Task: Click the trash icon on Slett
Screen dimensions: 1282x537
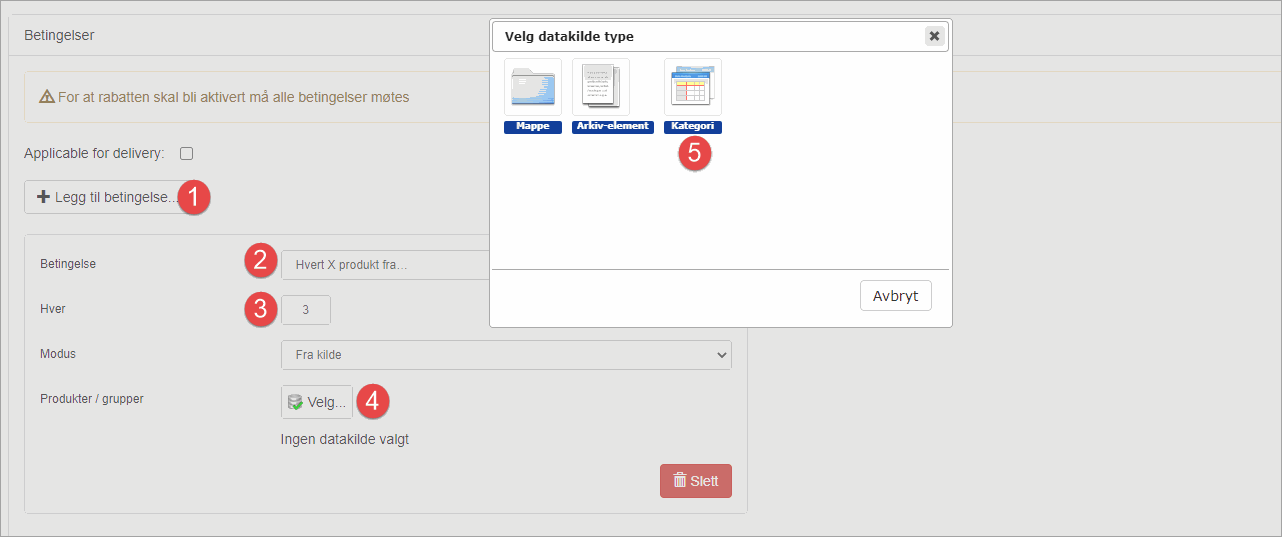Action: tap(680, 481)
